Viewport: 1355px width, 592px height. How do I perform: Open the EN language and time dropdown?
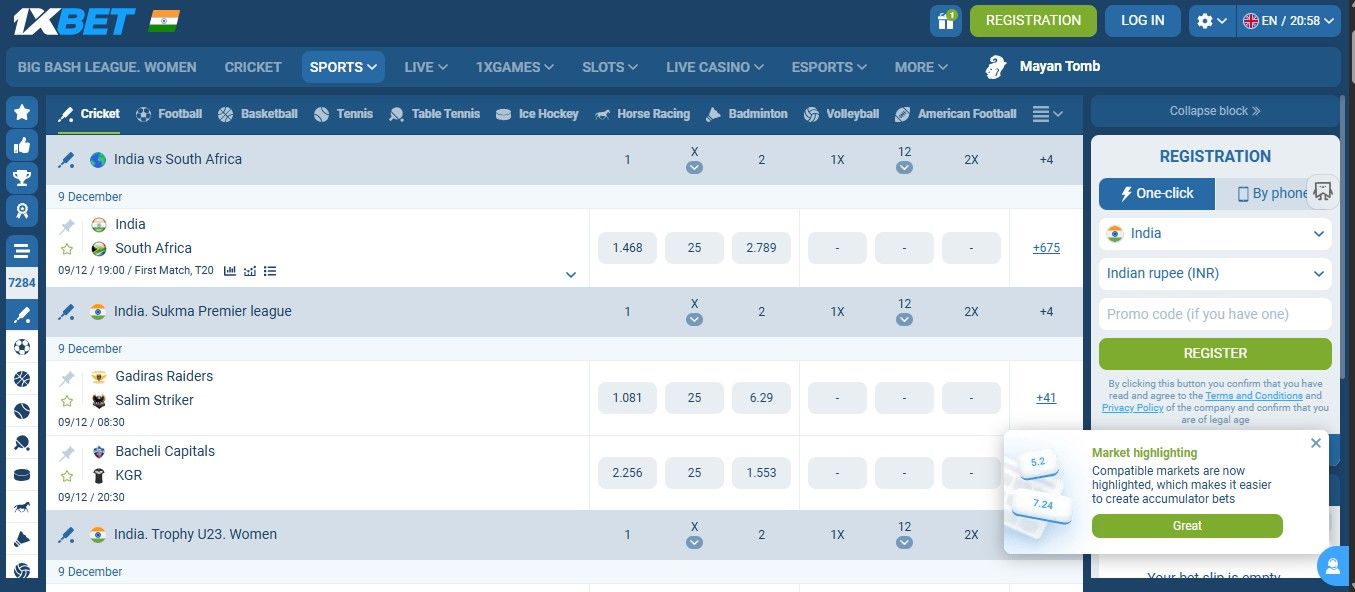tap(1289, 19)
